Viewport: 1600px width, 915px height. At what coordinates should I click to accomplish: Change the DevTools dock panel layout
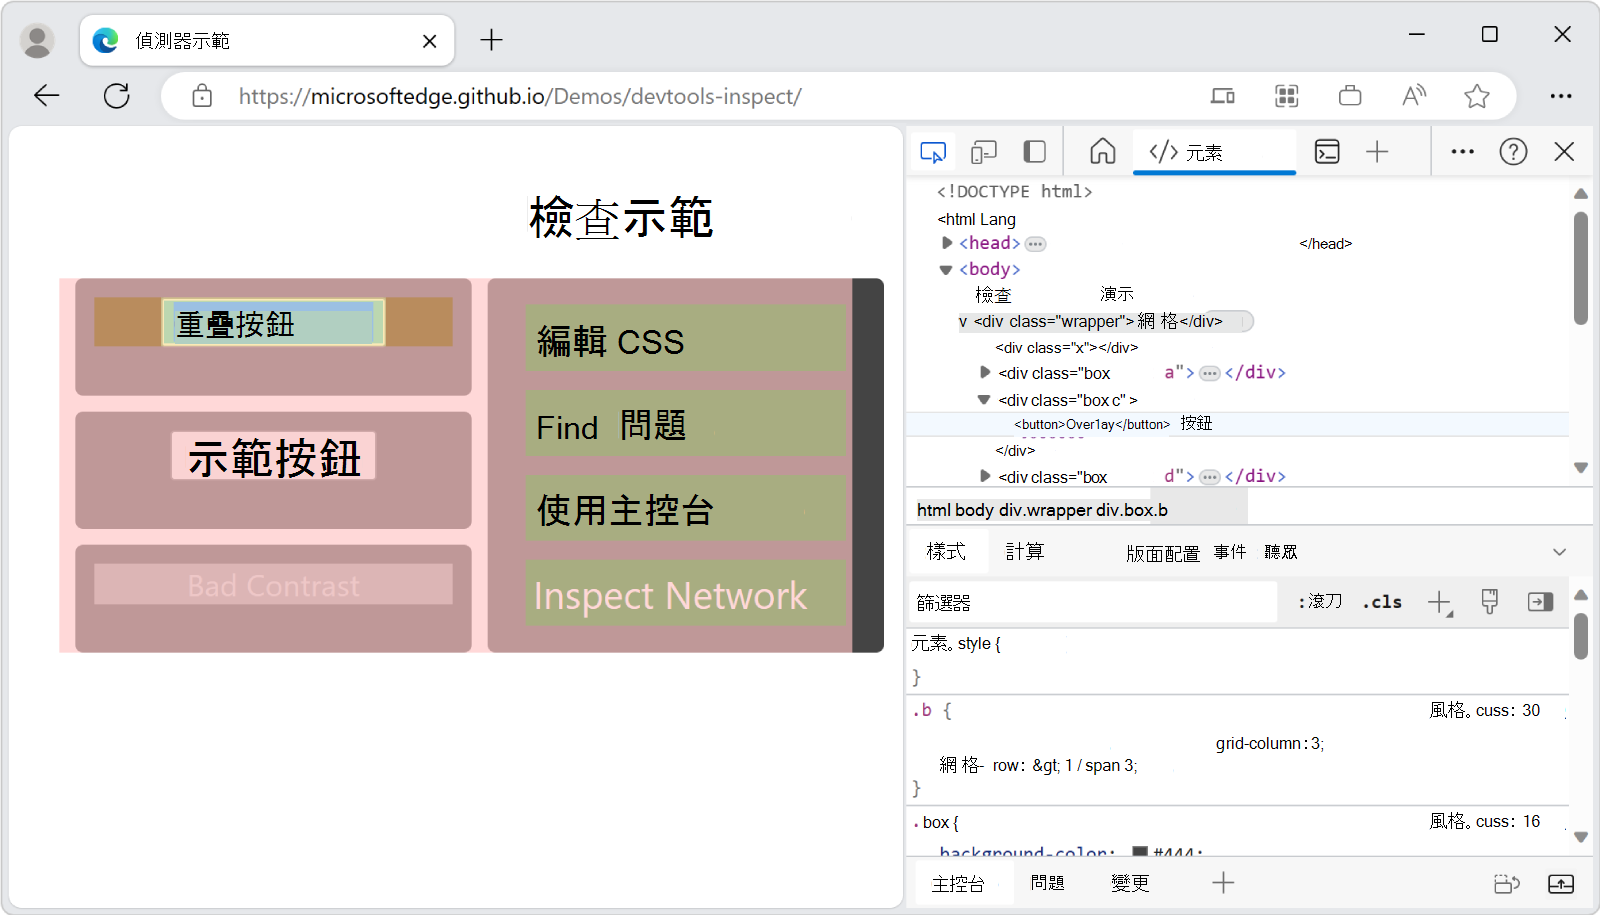(1034, 151)
